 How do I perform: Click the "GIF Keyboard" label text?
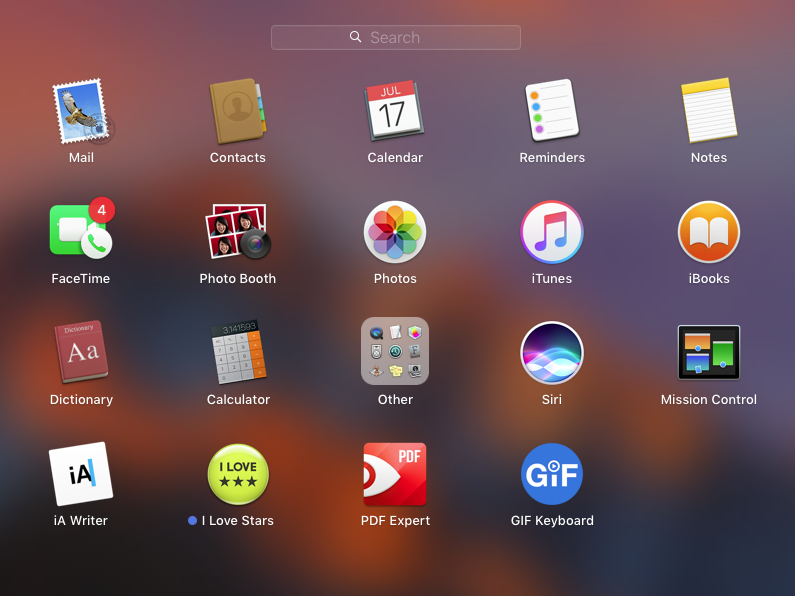[x=552, y=521]
